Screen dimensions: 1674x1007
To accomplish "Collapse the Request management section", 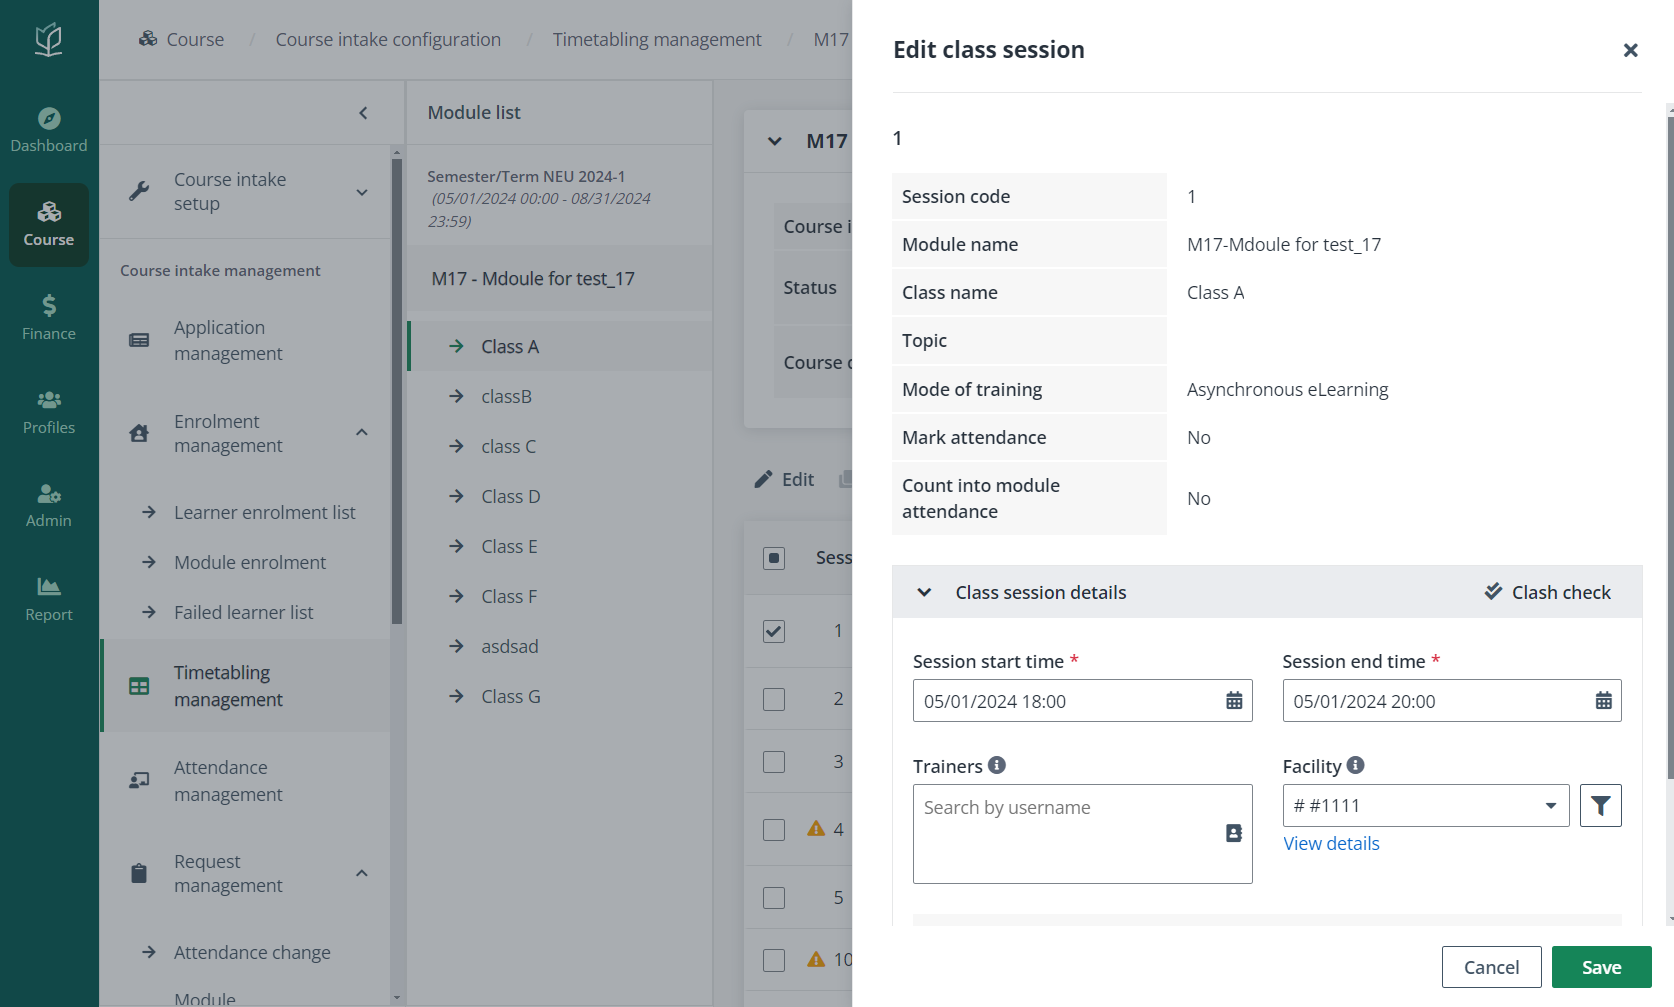I will [x=362, y=873].
